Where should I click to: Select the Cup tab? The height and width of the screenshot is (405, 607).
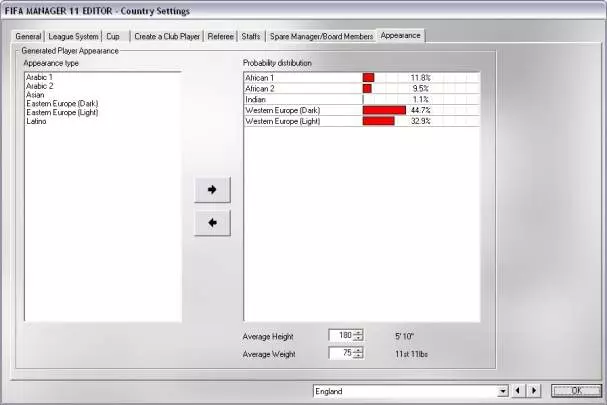(x=113, y=36)
